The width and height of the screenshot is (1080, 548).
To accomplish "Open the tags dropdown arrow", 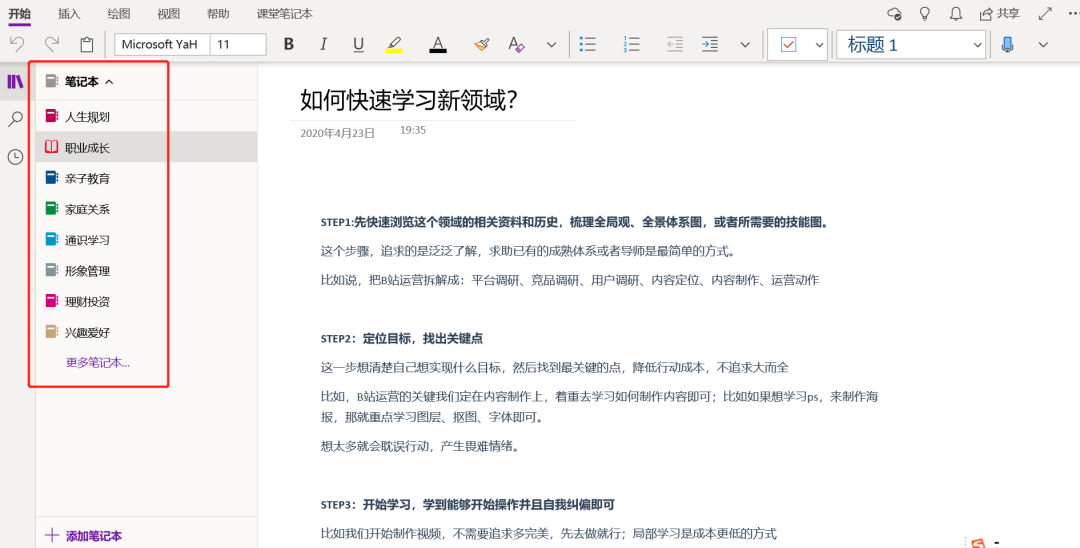I will 819,45.
